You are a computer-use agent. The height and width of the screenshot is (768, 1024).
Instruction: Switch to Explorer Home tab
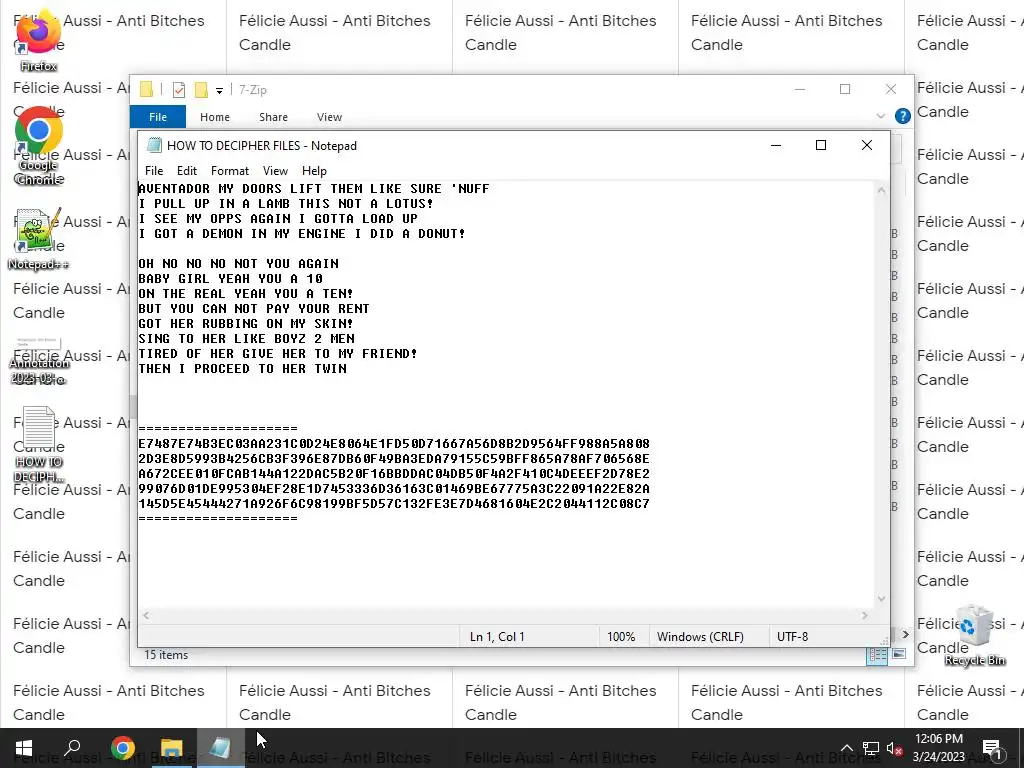coord(215,117)
